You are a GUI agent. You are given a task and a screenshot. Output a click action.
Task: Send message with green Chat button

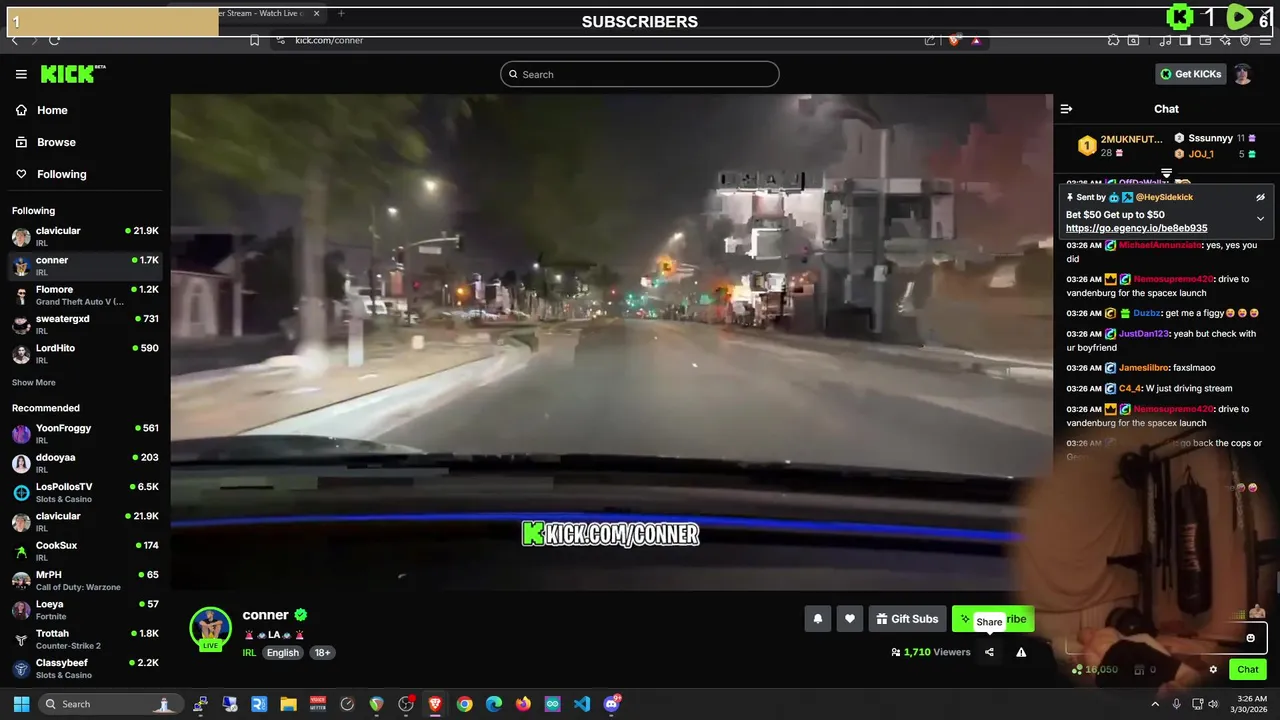coord(1248,670)
